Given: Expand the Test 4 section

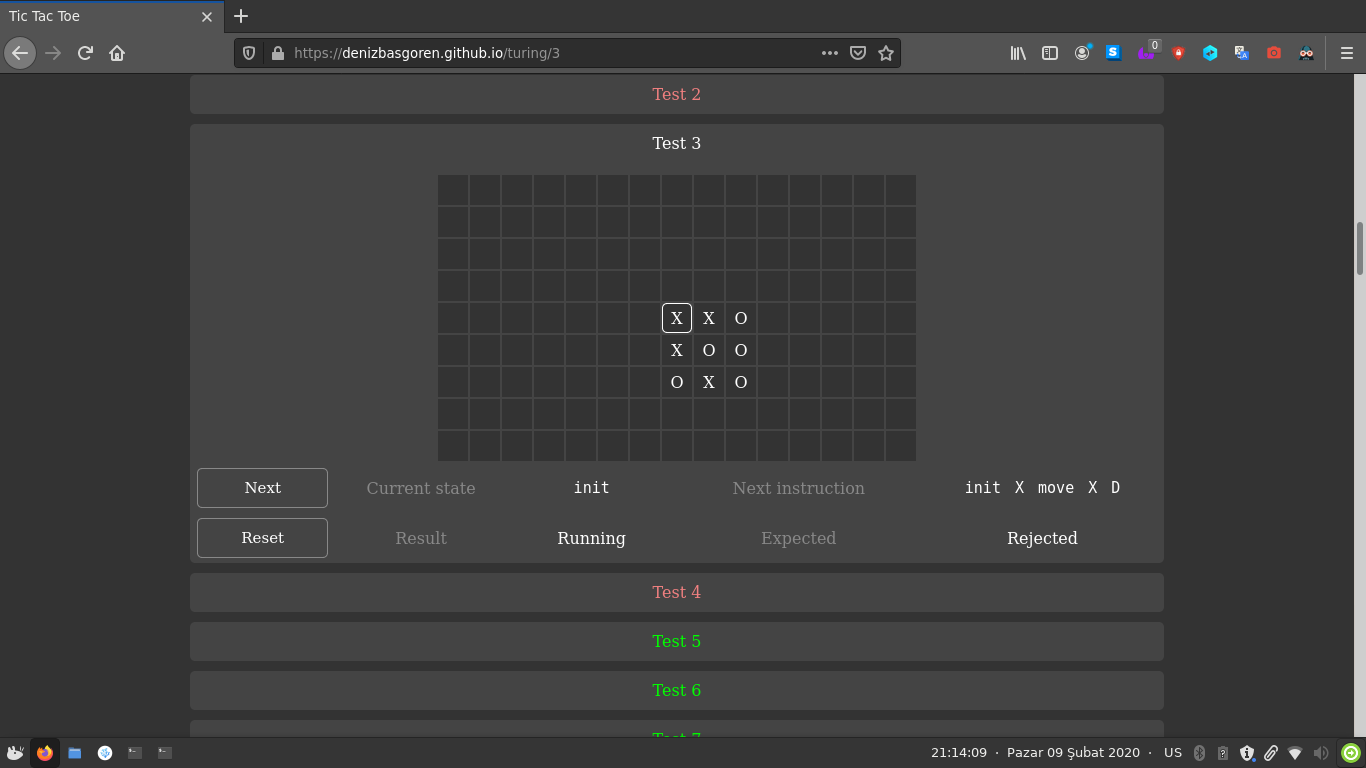Looking at the screenshot, I should tap(676, 592).
